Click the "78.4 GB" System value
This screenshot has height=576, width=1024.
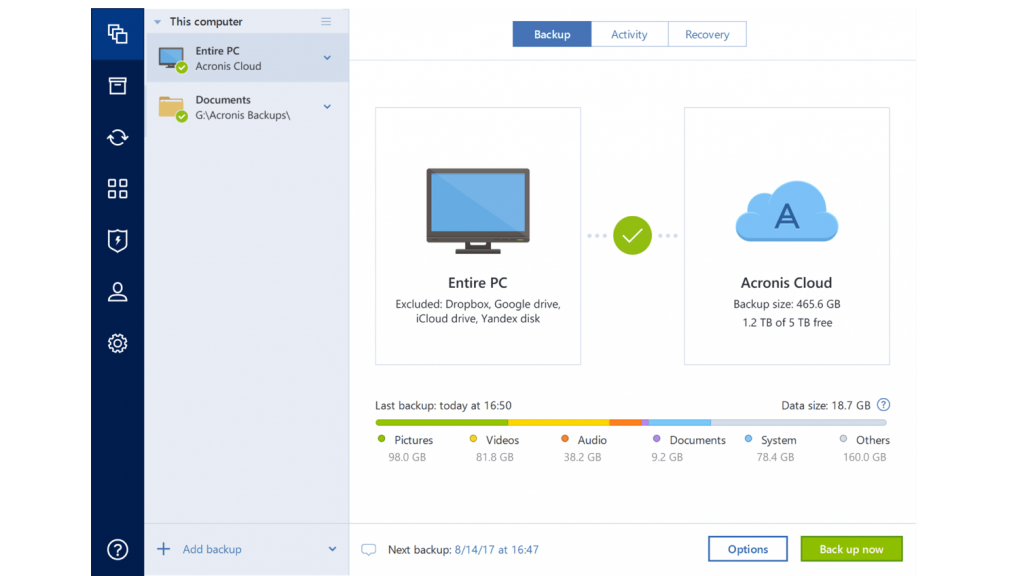(x=775, y=457)
